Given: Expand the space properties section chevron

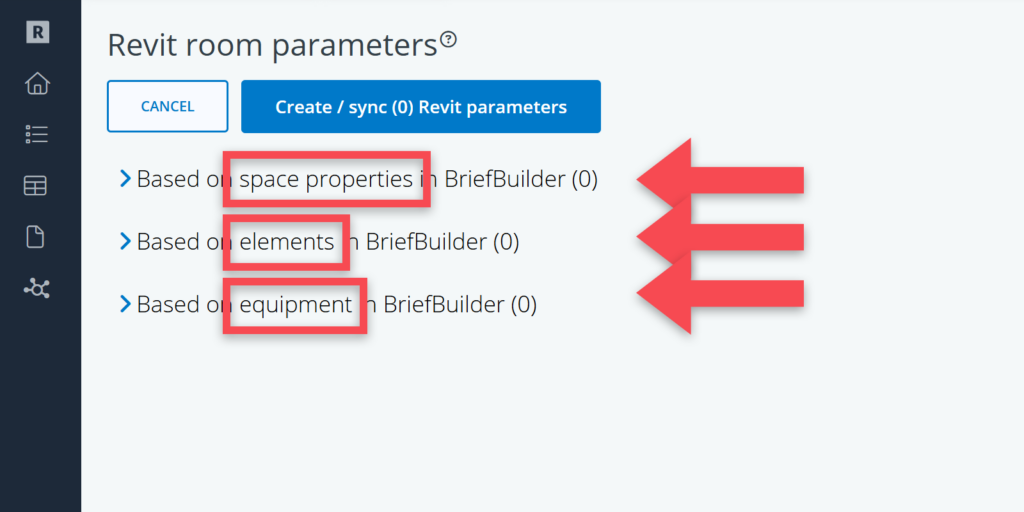Looking at the screenshot, I should [x=125, y=179].
